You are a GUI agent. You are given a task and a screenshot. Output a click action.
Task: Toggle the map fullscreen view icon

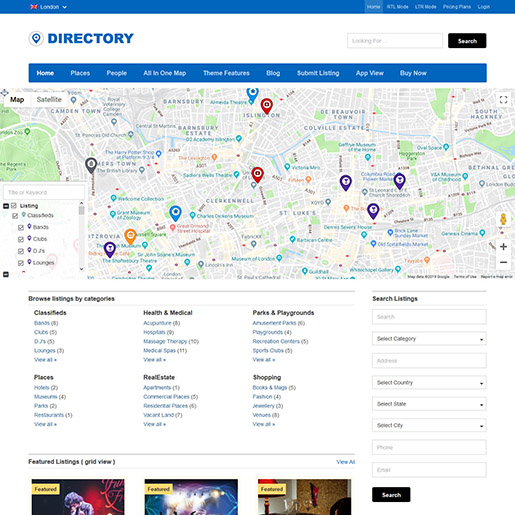(x=503, y=99)
